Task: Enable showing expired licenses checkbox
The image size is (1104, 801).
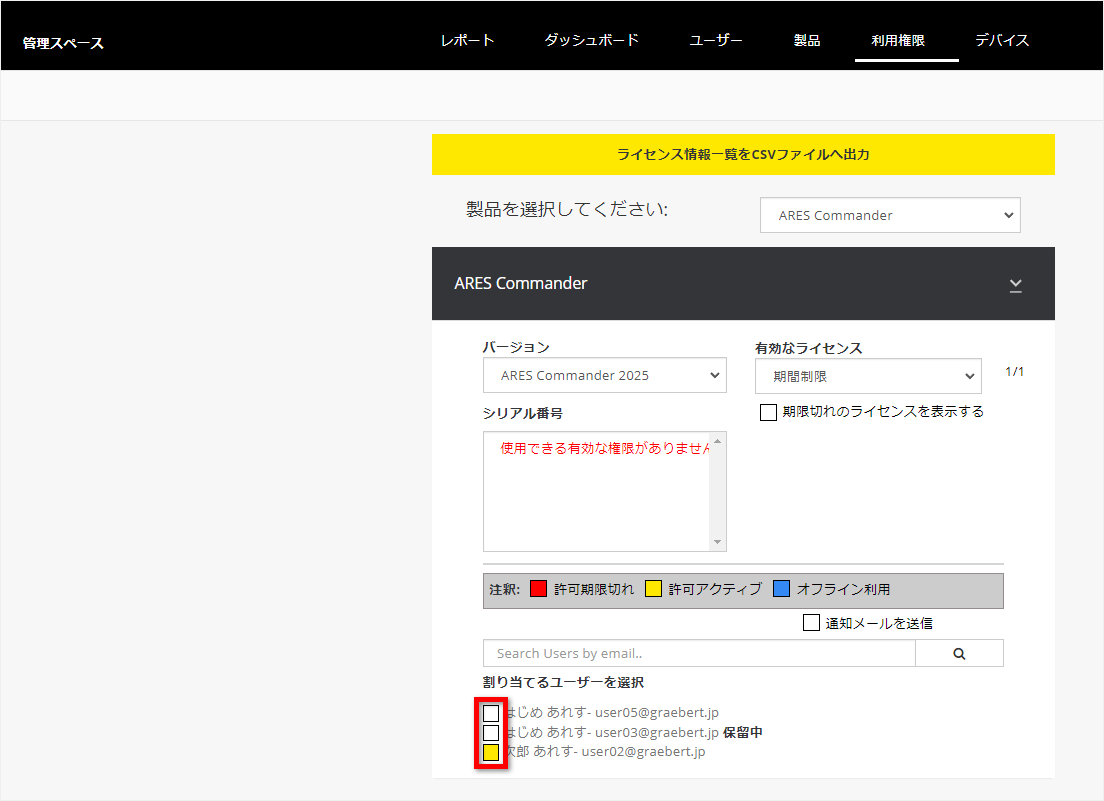Action: (768, 412)
